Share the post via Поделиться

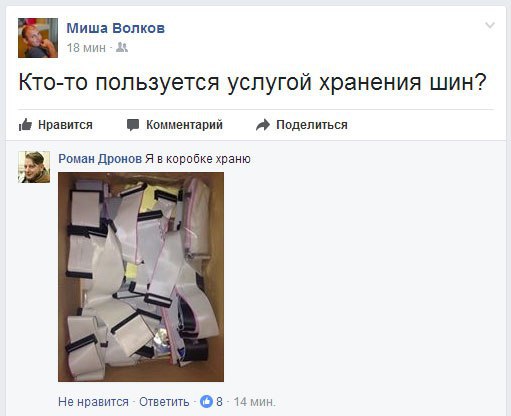(x=302, y=125)
